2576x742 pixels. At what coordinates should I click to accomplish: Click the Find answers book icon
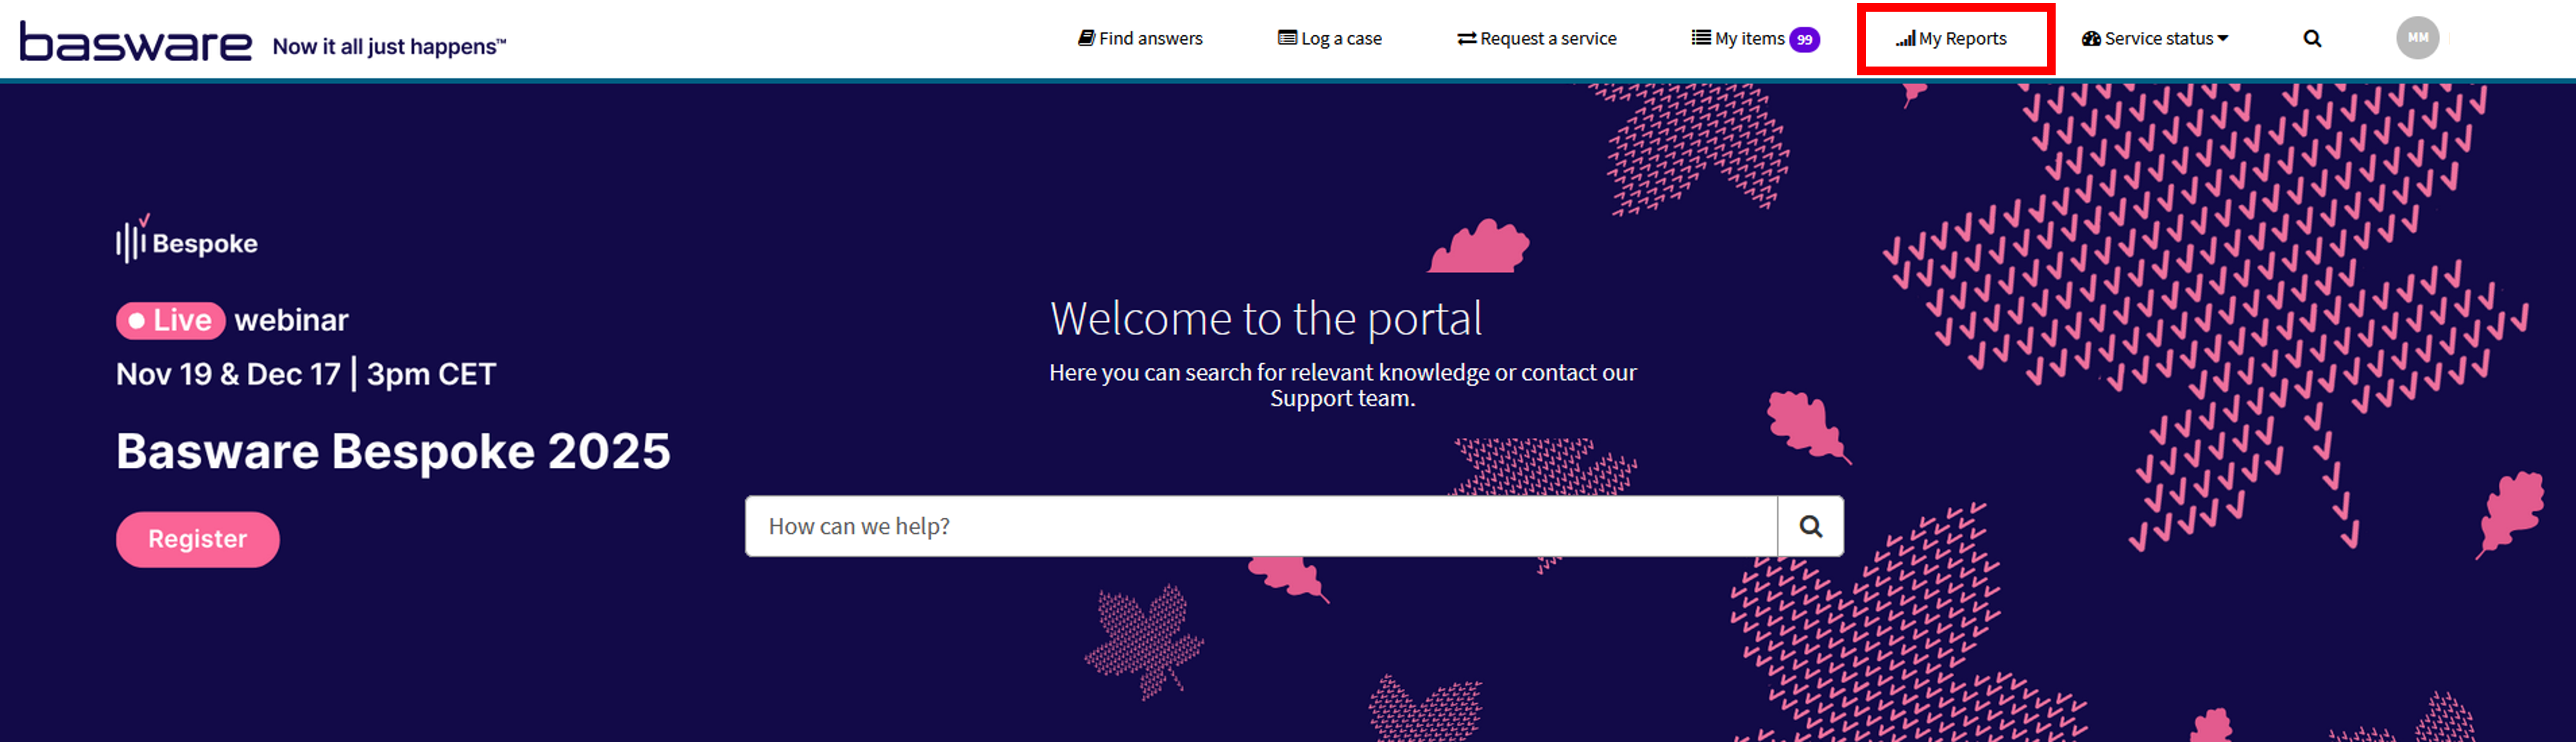point(1086,38)
